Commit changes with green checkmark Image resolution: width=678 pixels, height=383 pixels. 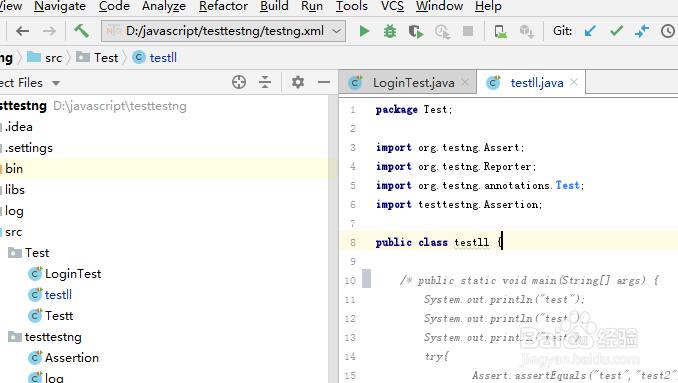(616, 31)
